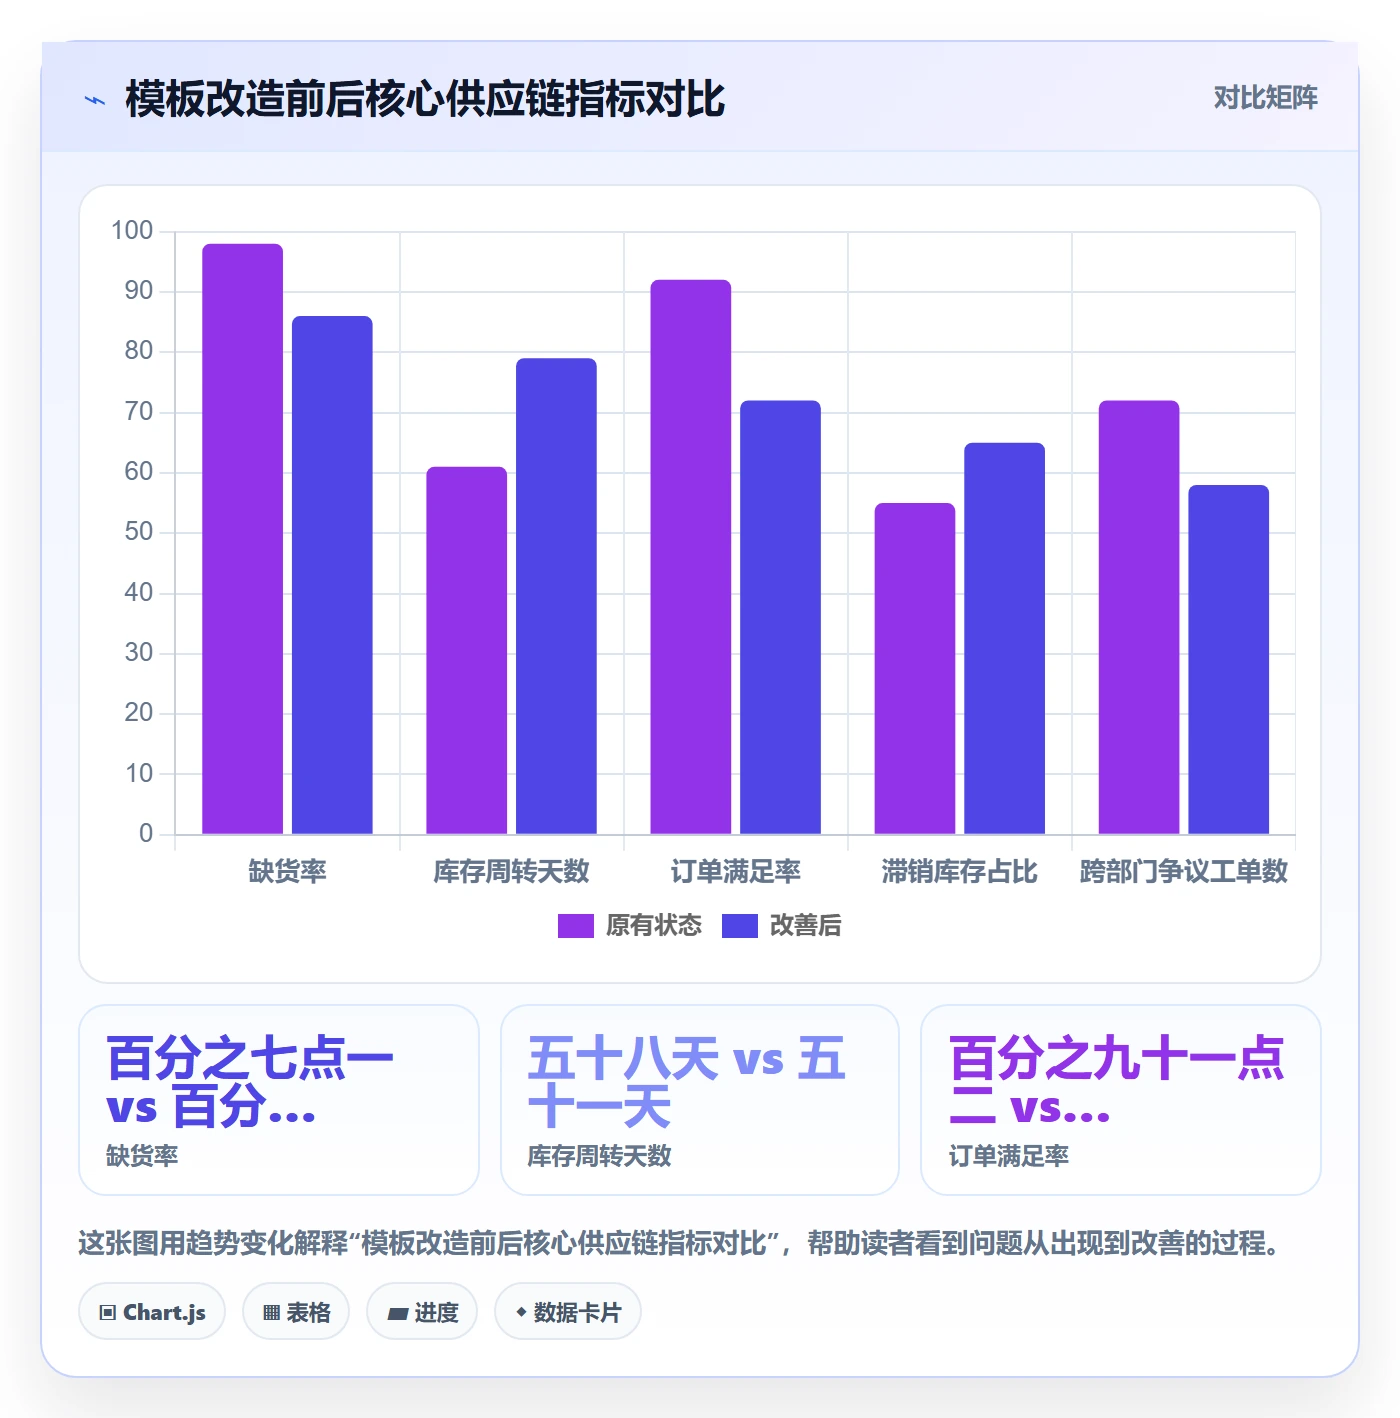
Task: Click the 订单满足率 x-axis label
Action: pos(736,871)
